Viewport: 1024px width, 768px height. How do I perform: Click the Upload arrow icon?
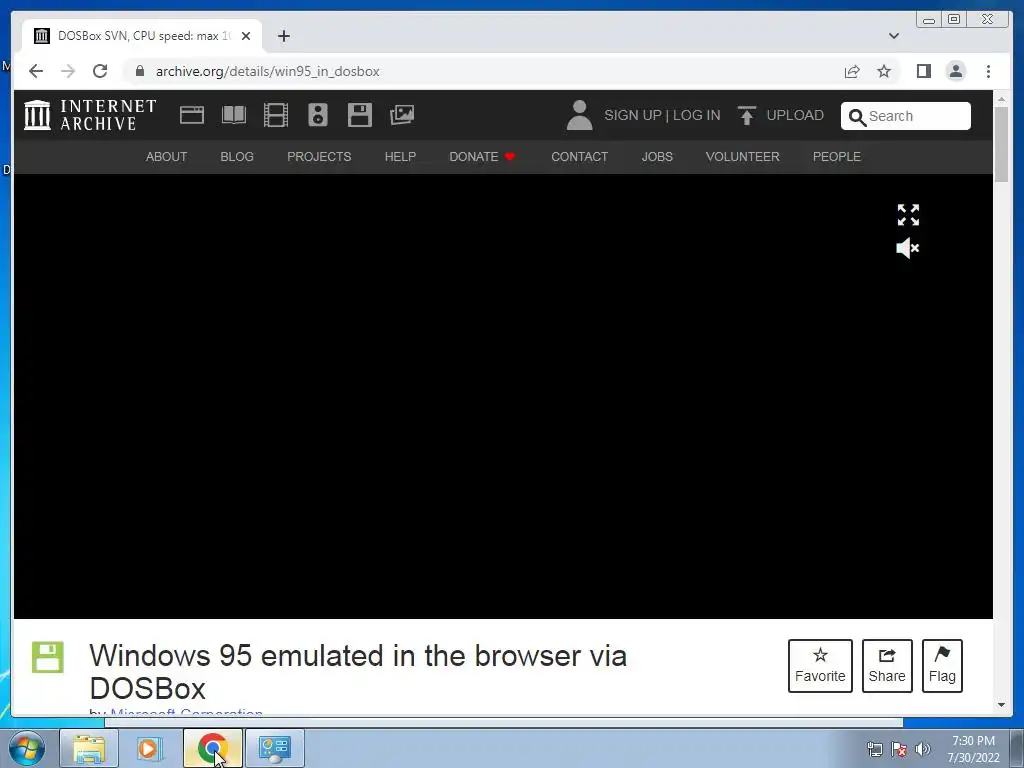pyautogui.click(x=746, y=115)
